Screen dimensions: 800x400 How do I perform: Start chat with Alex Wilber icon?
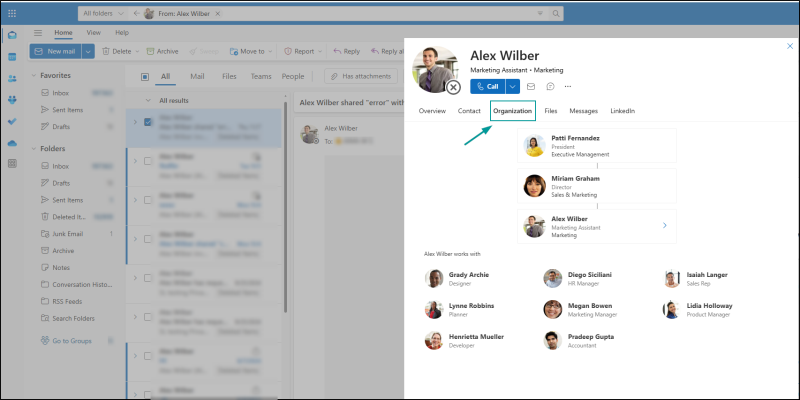pyautogui.click(x=550, y=86)
